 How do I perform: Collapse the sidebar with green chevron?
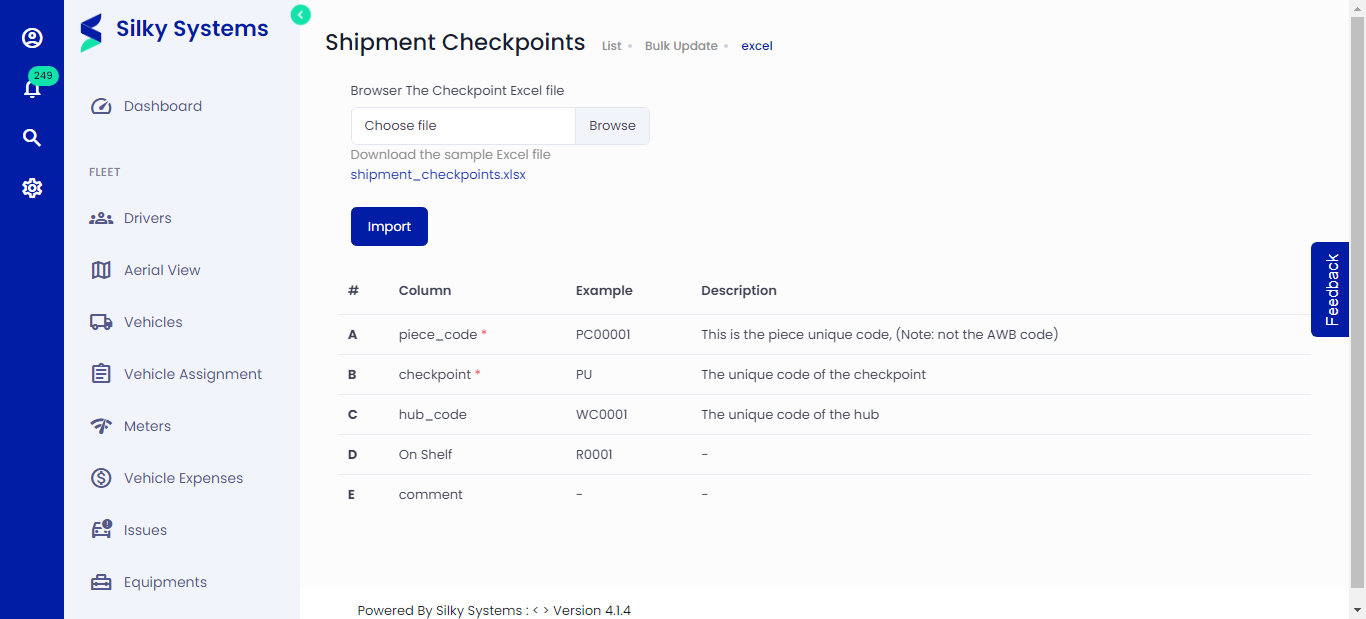coord(301,14)
